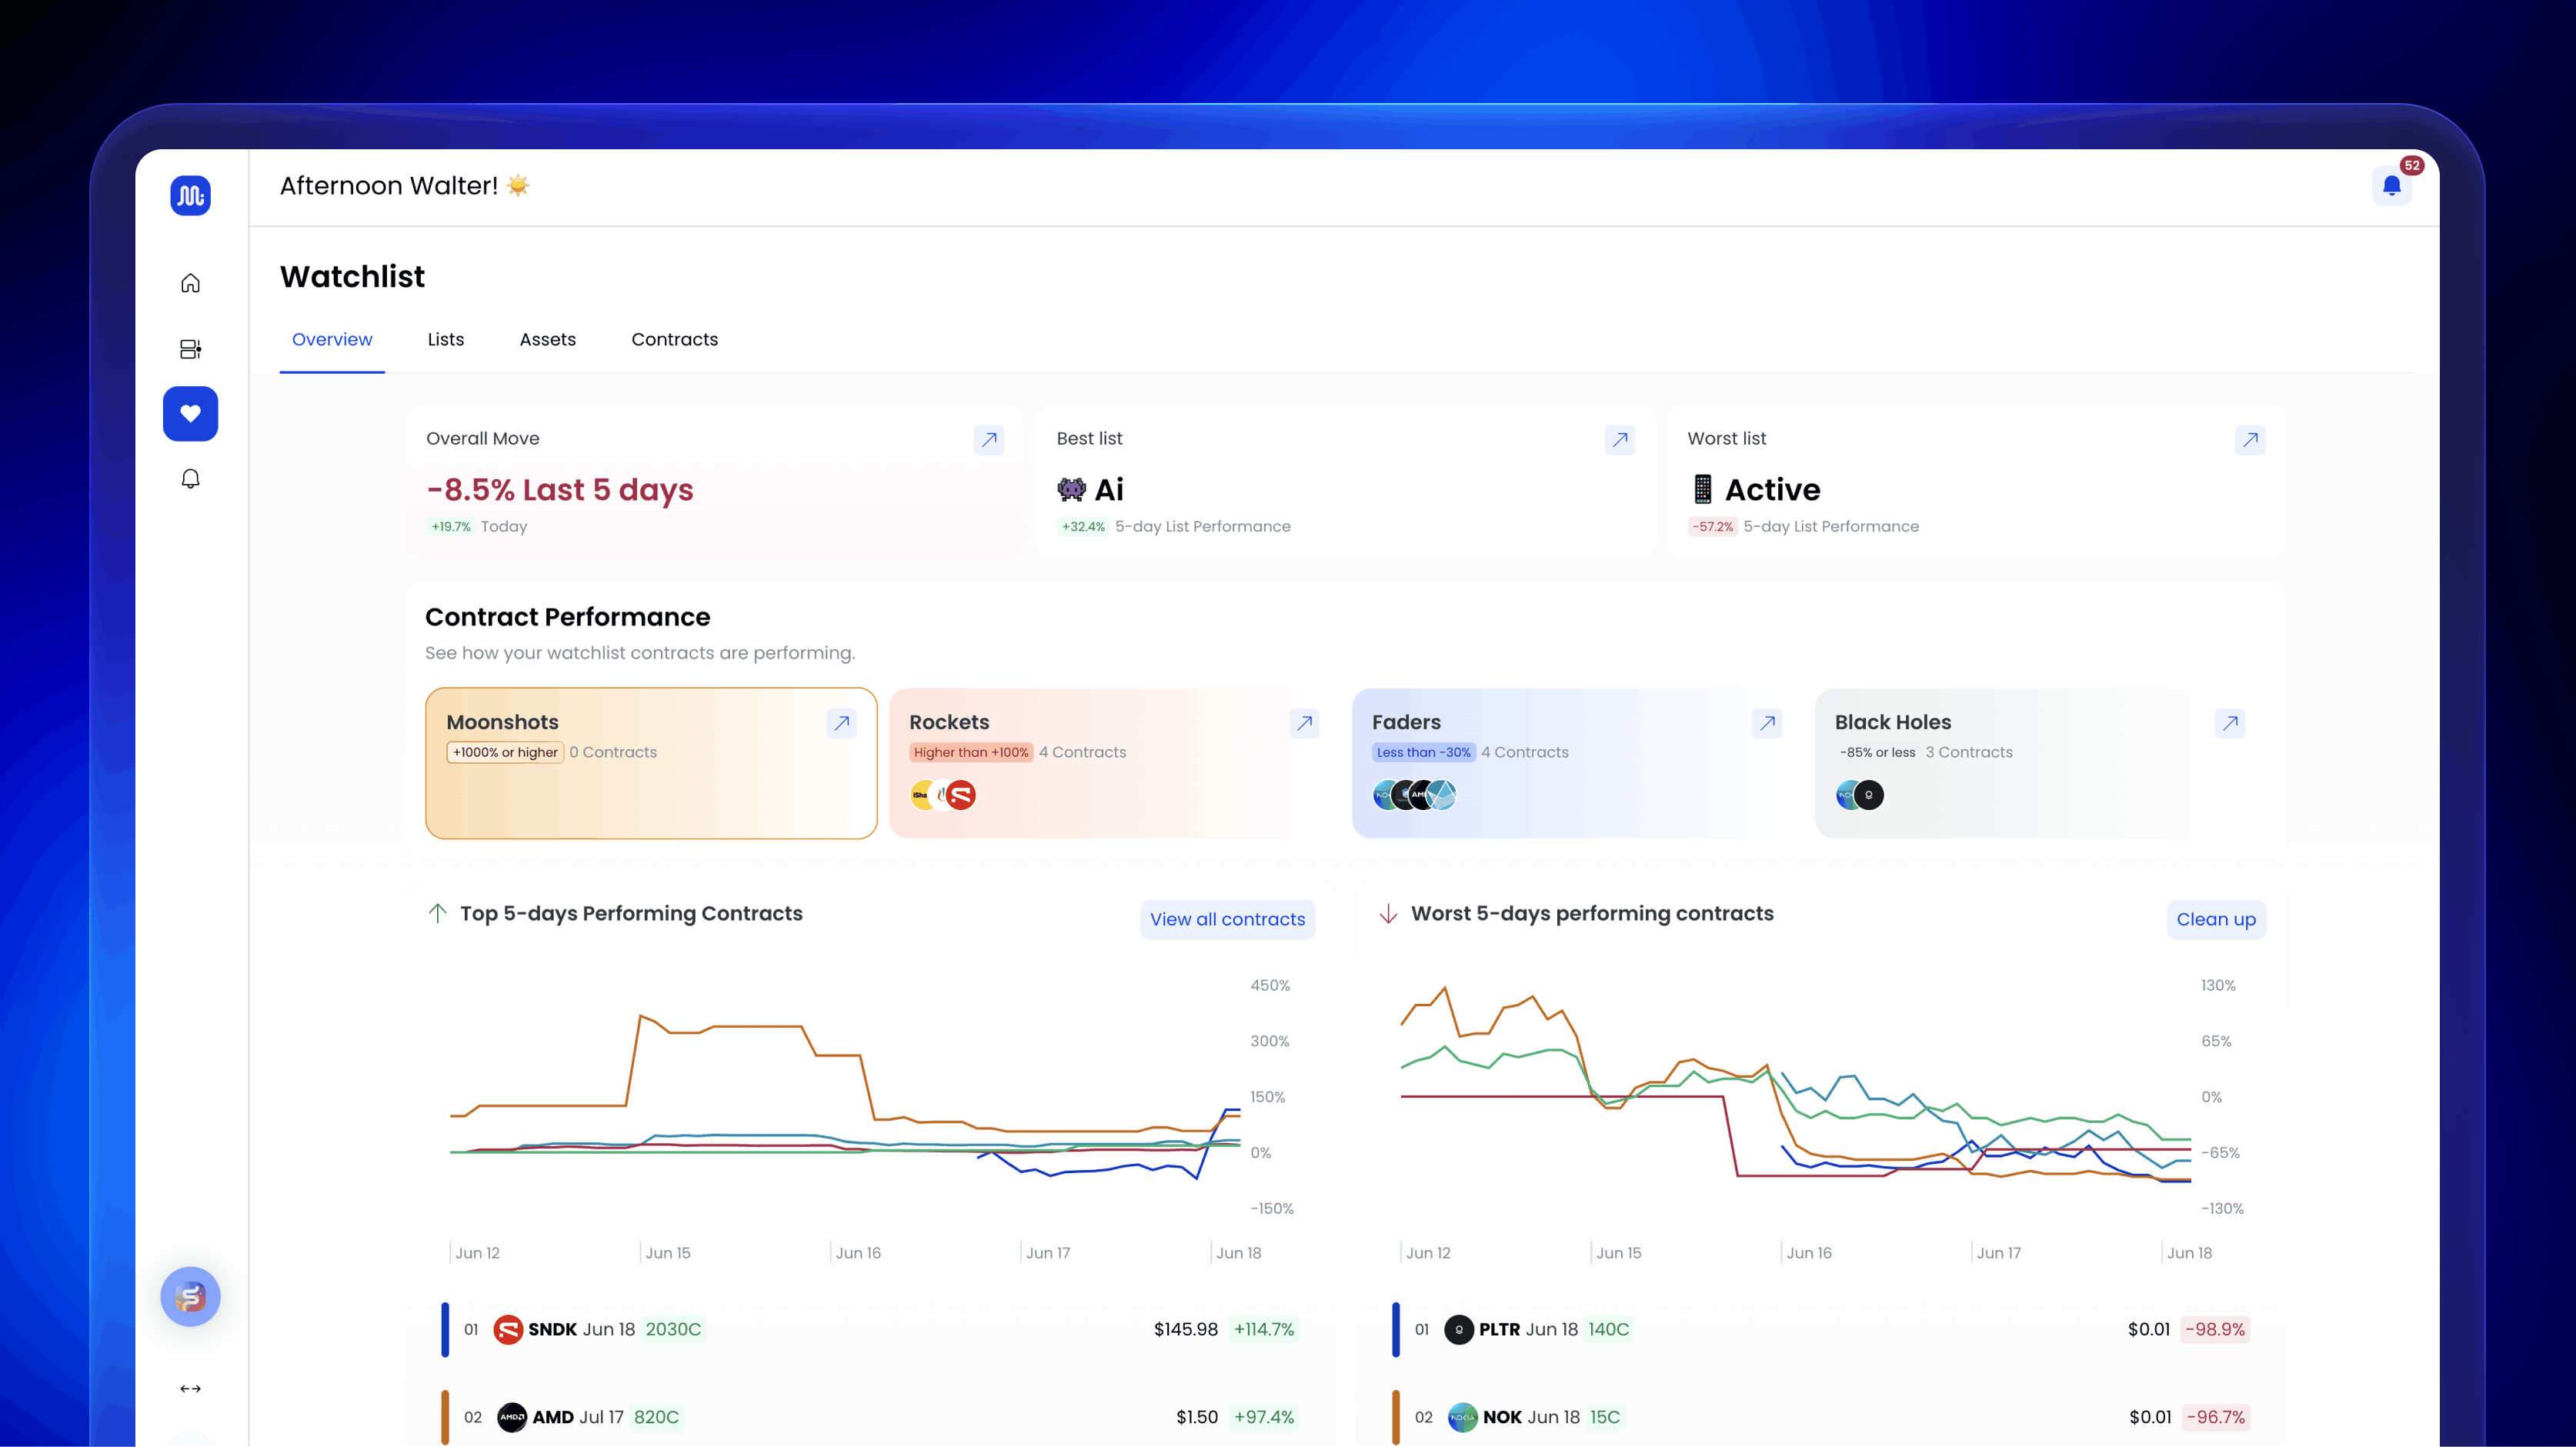Click the Black Holes contract logos
Viewport: 2576px width, 1447px height.
1860,795
